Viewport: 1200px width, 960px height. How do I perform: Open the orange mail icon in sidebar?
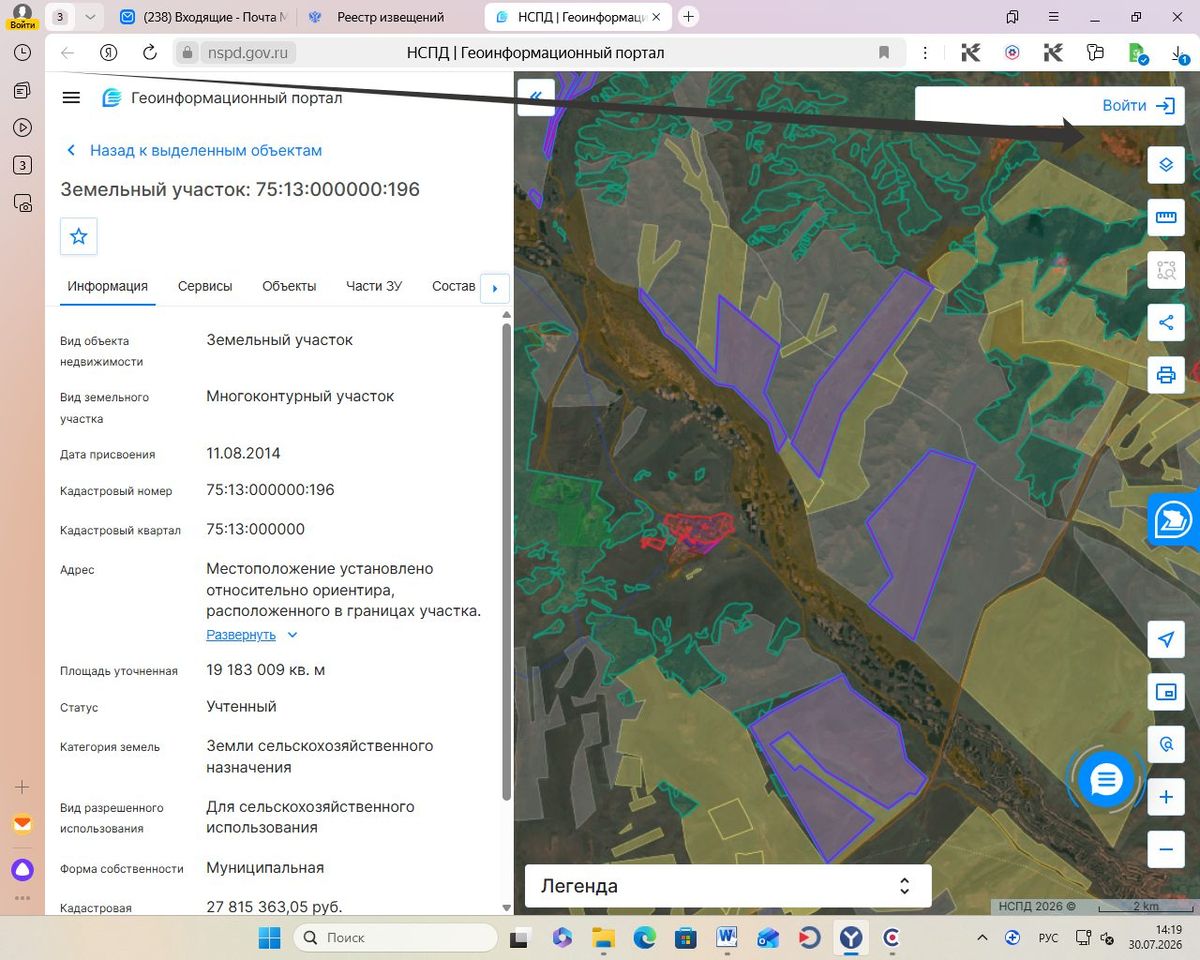(x=22, y=826)
